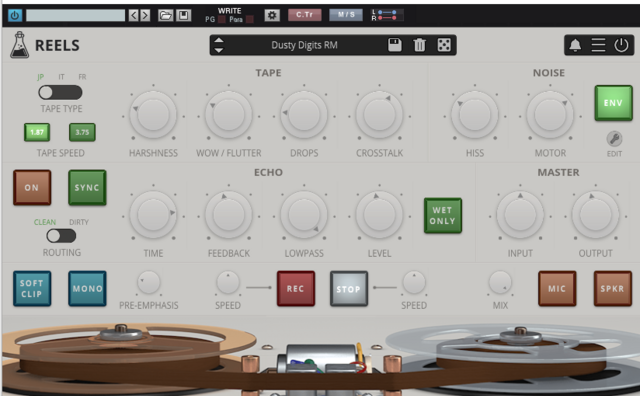Click the host save preset floppy icon
The width and height of the screenshot is (640, 396).
tap(184, 16)
